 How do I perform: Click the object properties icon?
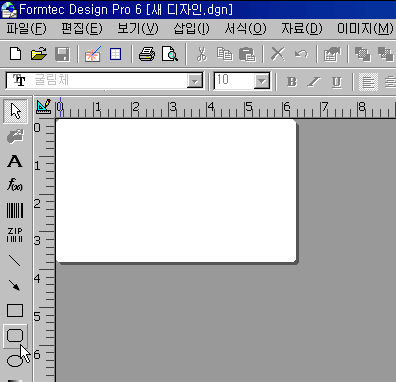click(x=332, y=54)
